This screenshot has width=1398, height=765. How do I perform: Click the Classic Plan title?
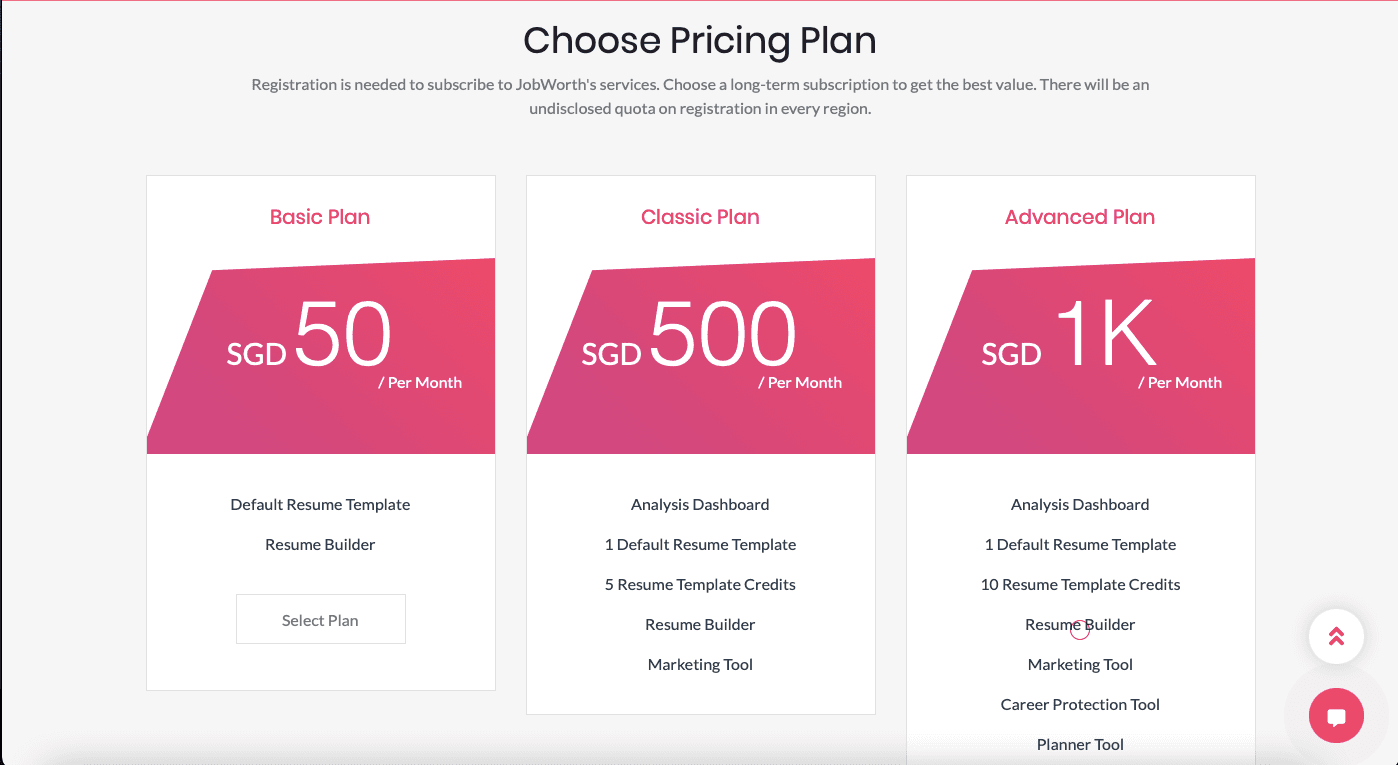pyautogui.click(x=700, y=217)
